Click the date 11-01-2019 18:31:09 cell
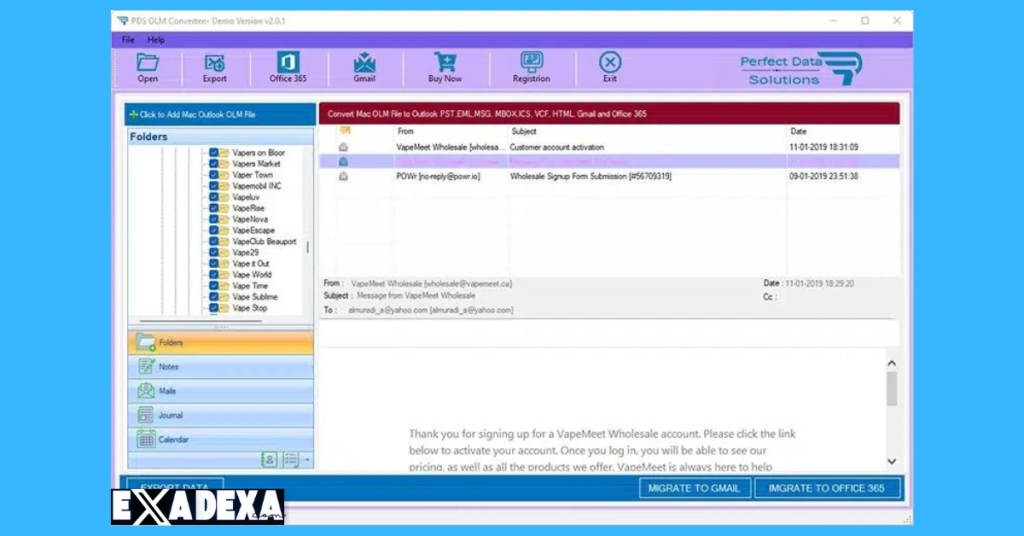The image size is (1024, 536). click(x=824, y=148)
